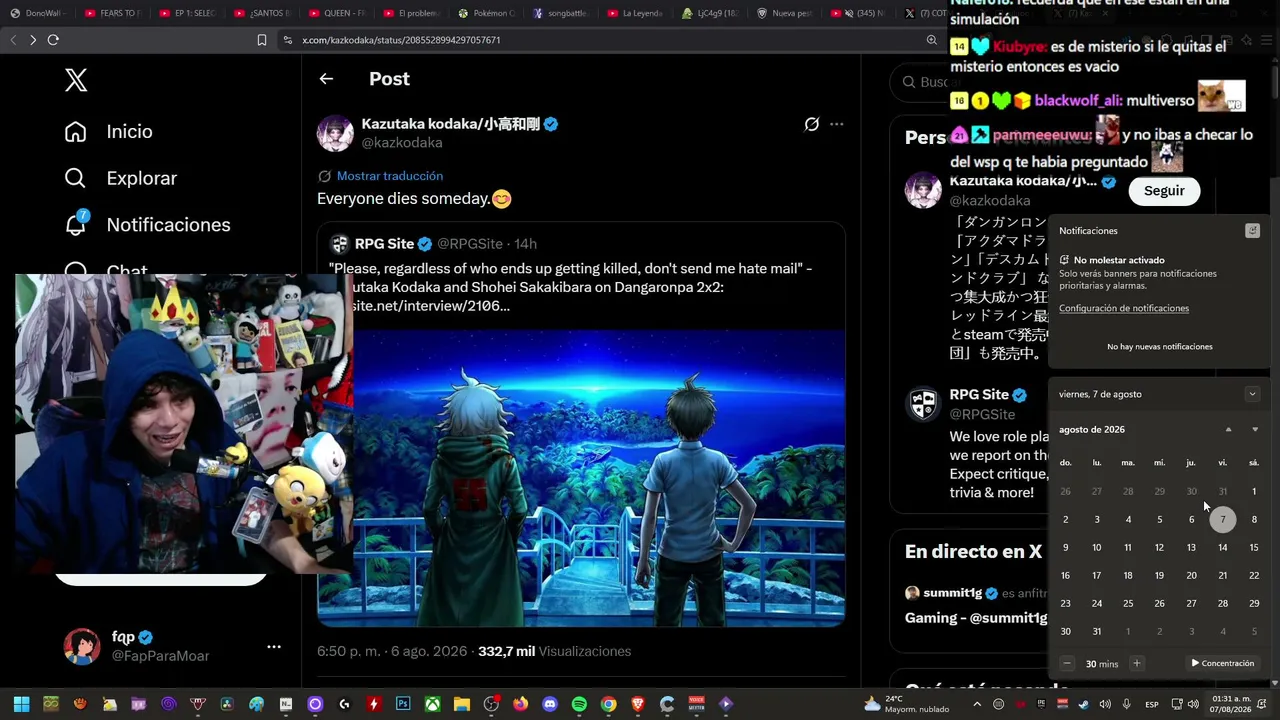Image resolution: width=1280 pixels, height=720 pixels.
Task: Go to next month in calendar
Action: (x=1255, y=430)
